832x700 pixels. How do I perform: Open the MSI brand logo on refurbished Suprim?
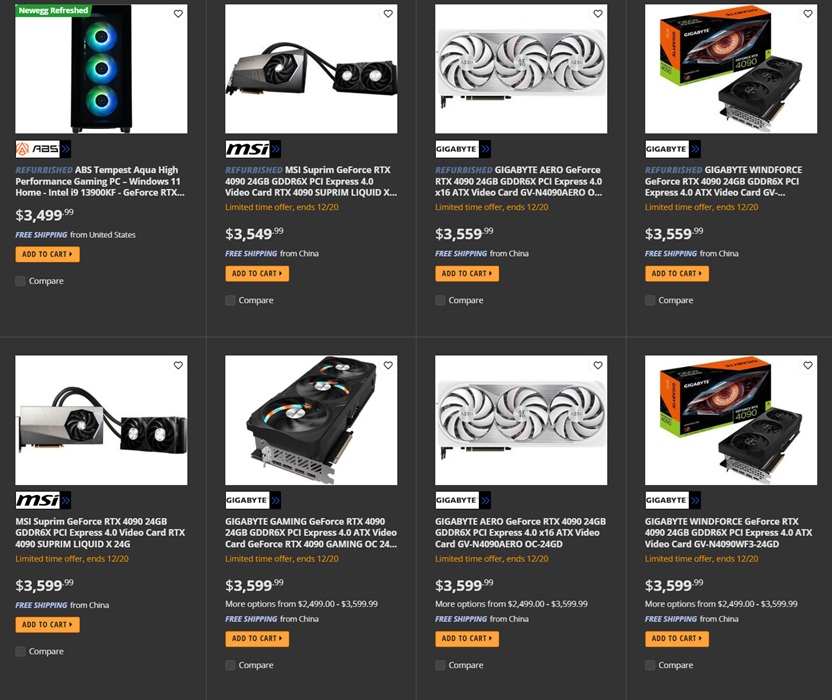(x=253, y=149)
